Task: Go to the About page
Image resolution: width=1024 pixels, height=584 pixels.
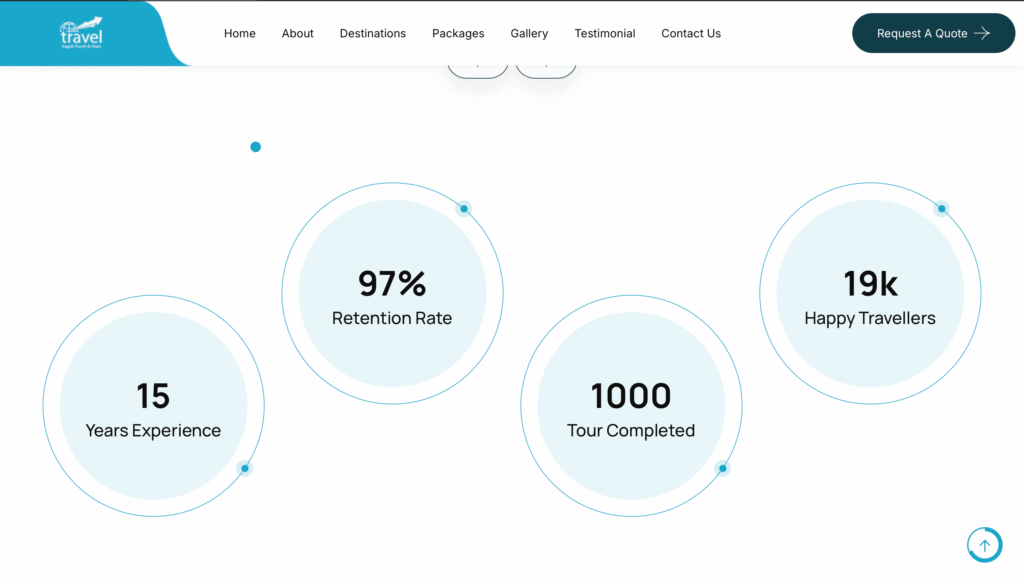Action: click(x=297, y=33)
